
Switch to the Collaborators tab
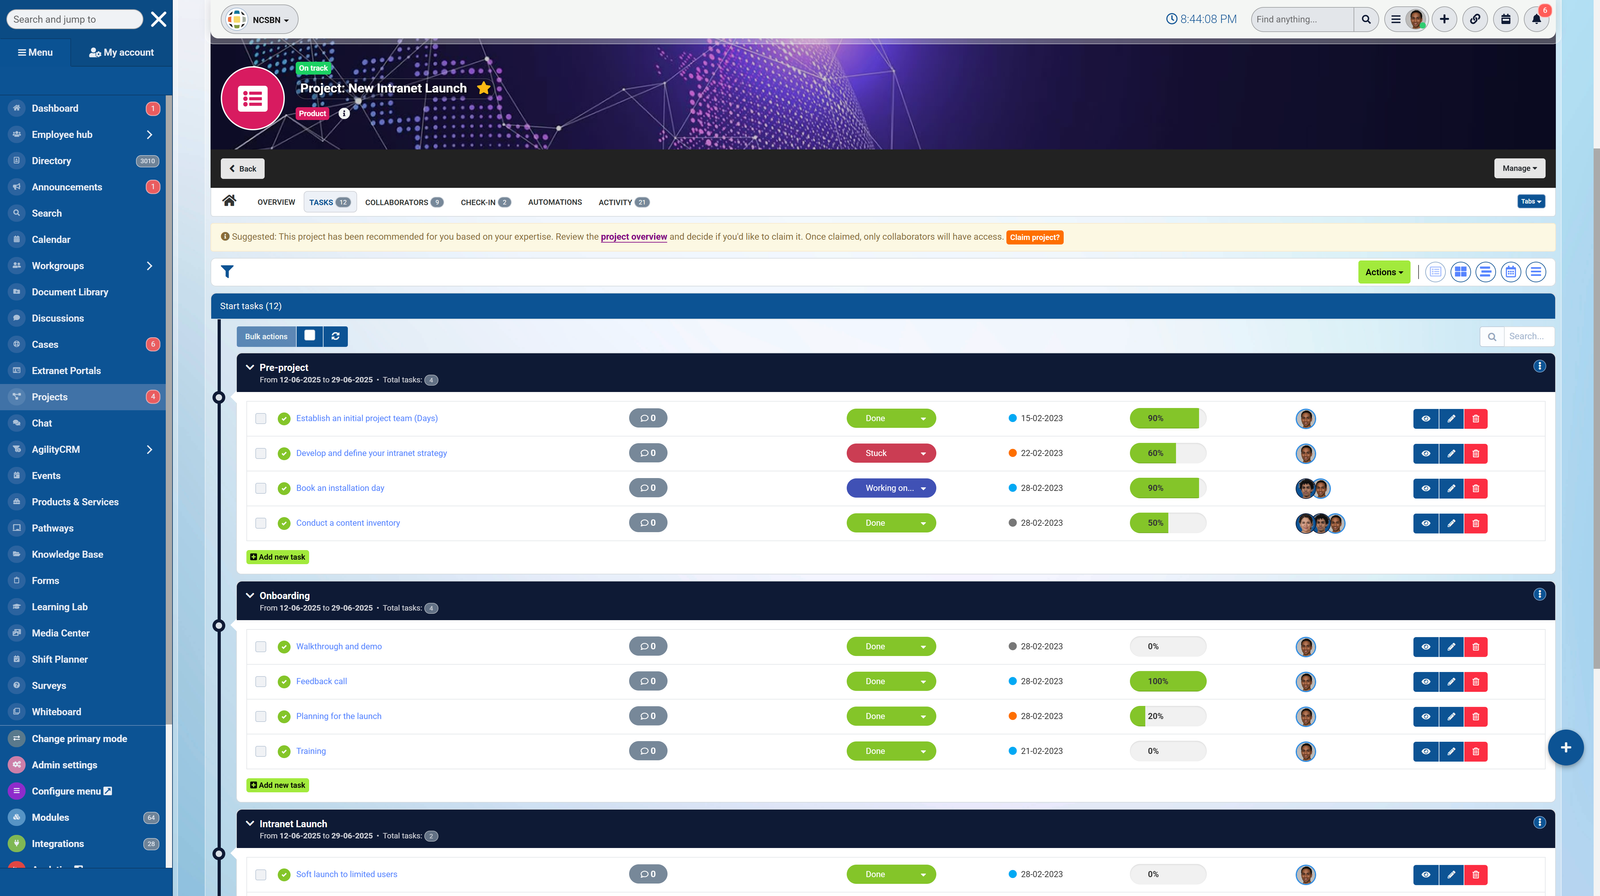[403, 202]
